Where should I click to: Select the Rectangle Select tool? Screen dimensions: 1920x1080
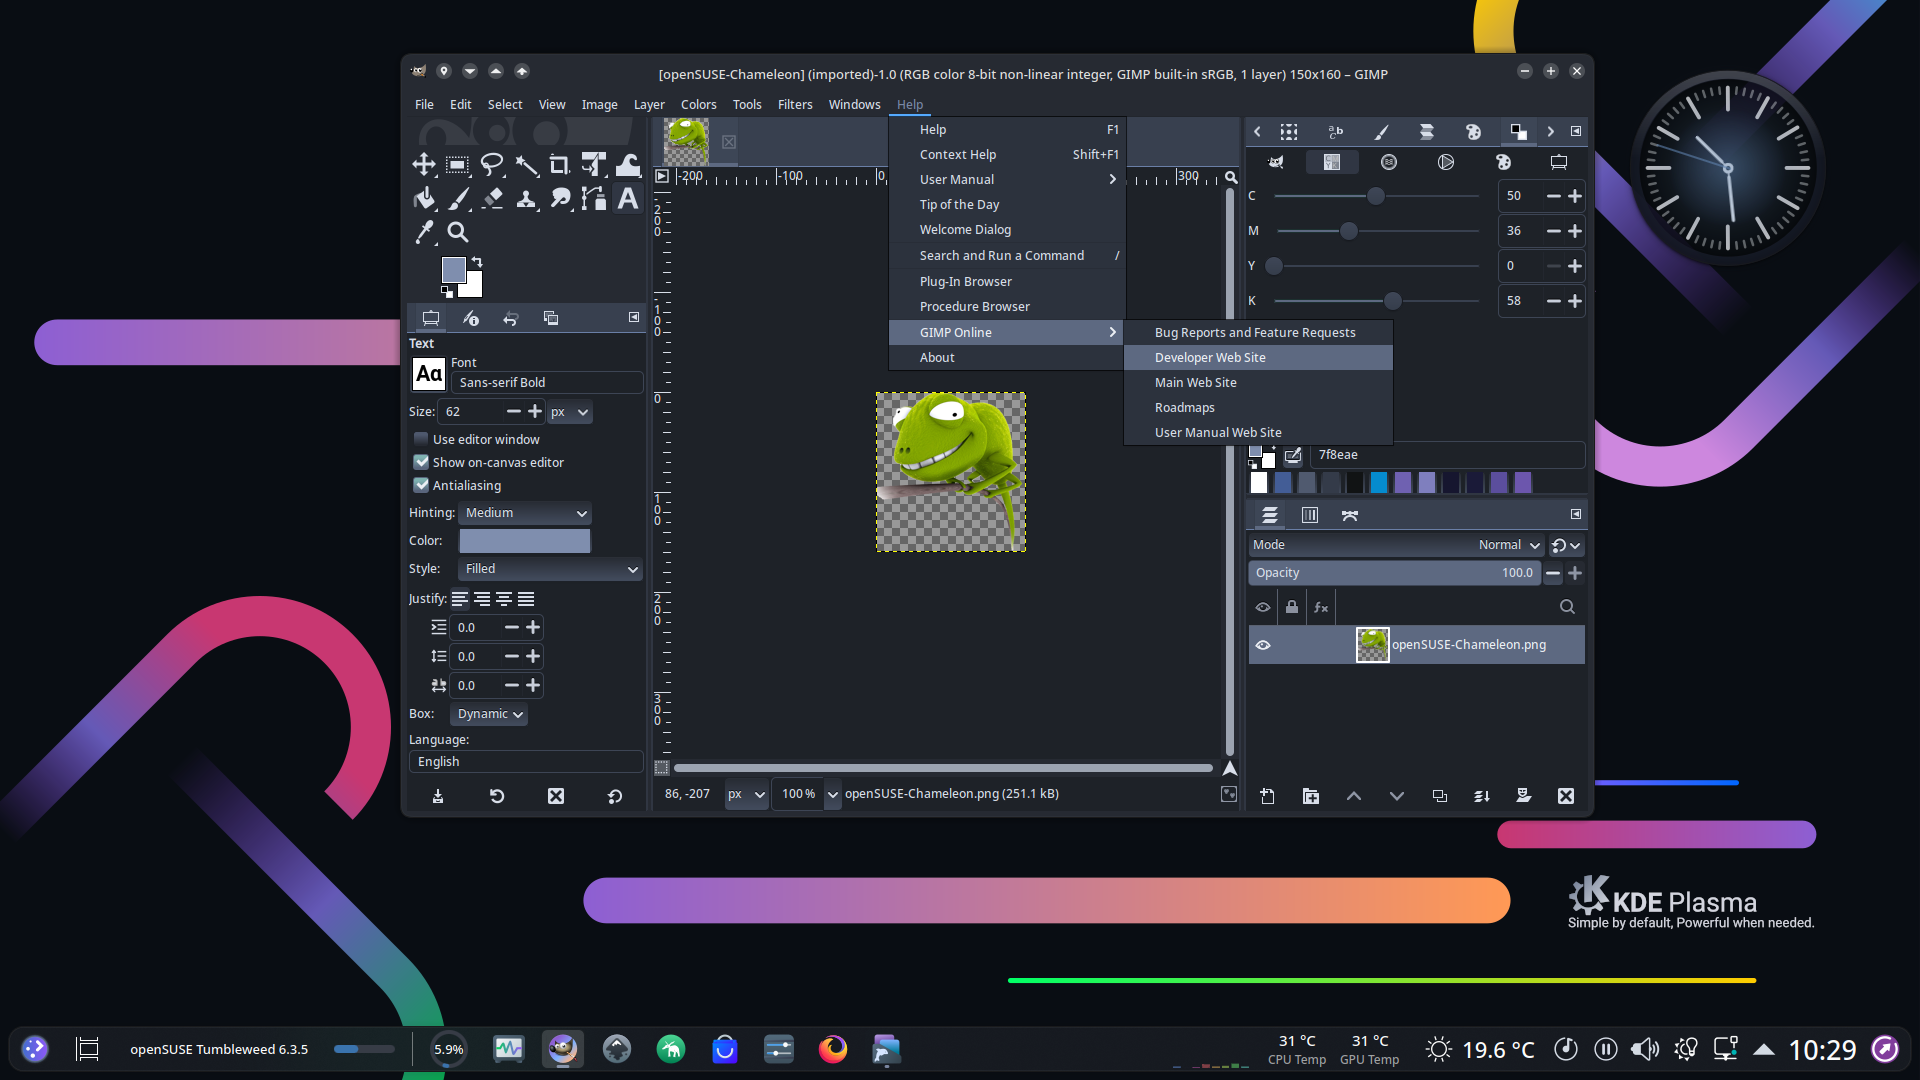[458, 165]
